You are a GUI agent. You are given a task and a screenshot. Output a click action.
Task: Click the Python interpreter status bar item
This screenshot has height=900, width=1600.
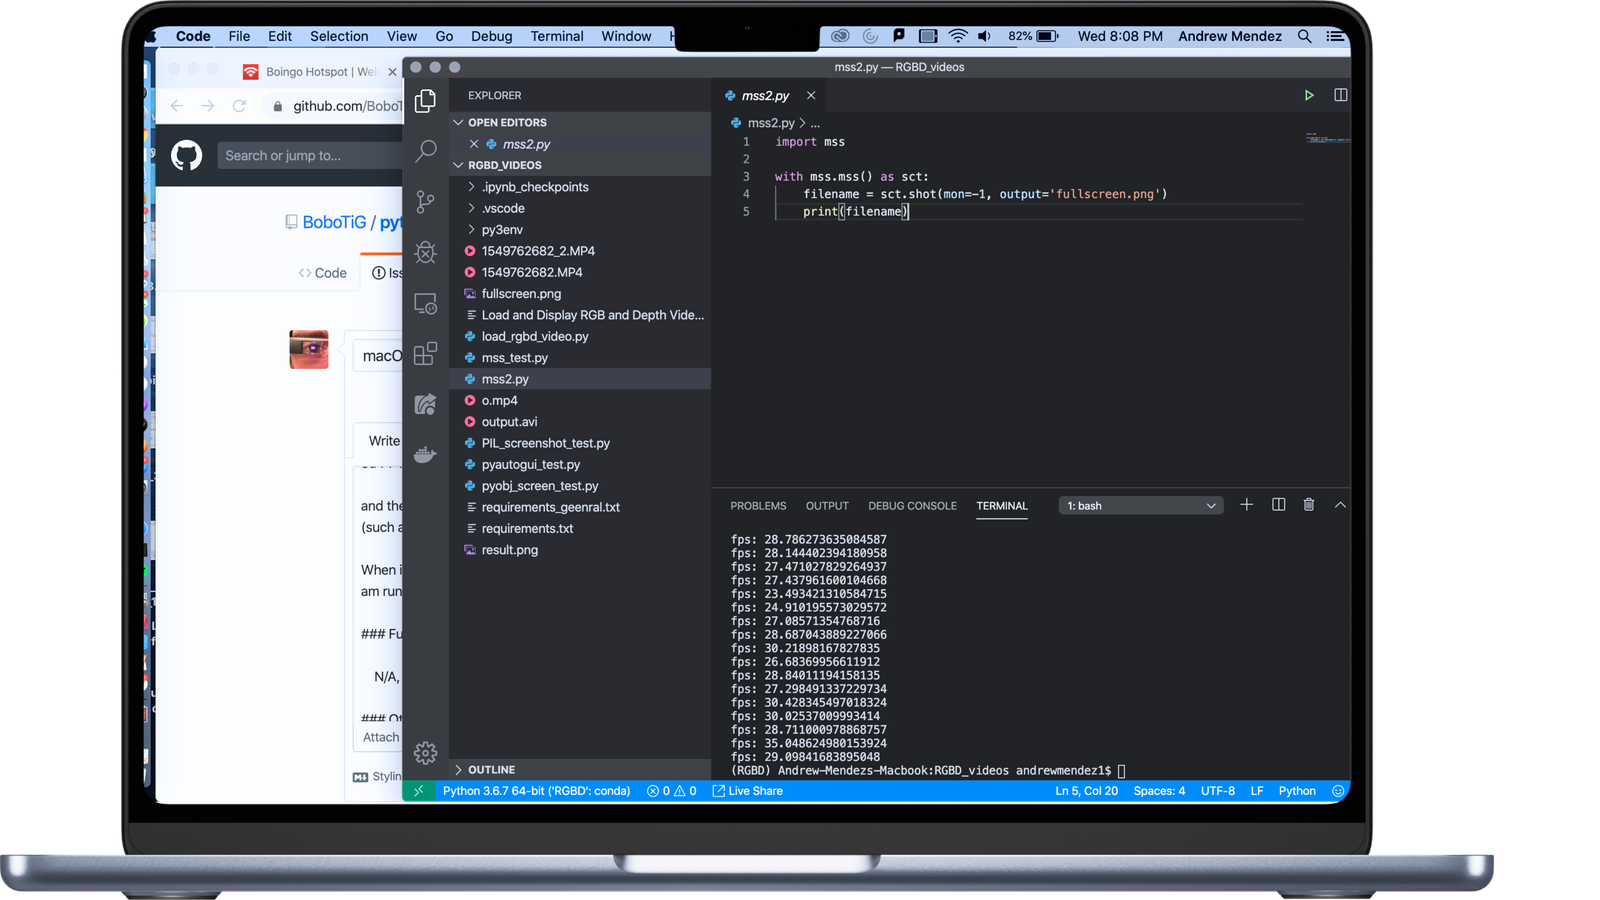(x=536, y=791)
